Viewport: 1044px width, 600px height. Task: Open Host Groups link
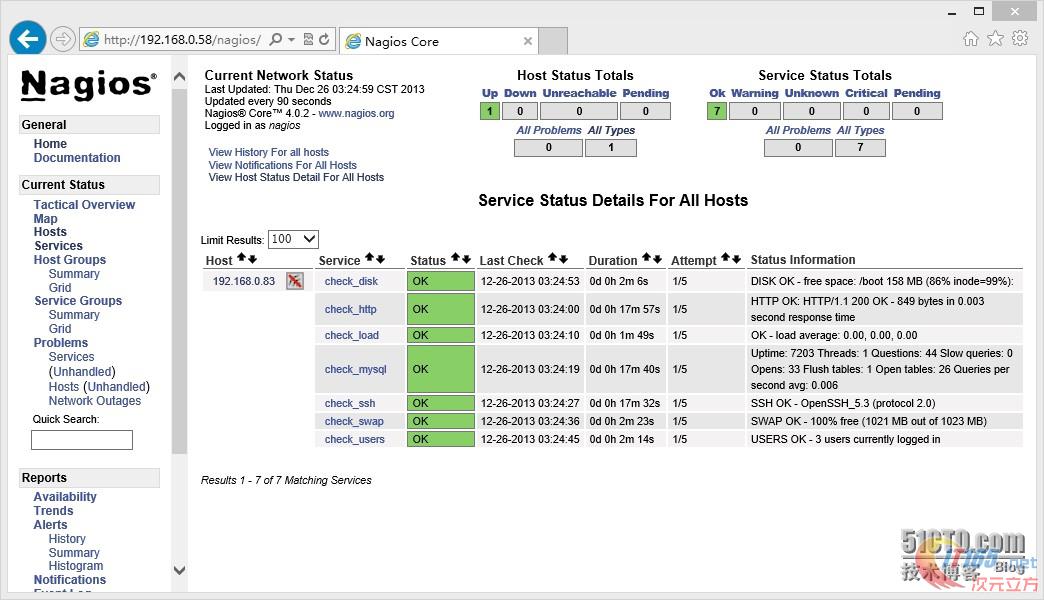pyautogui.click(x=70, y=260)
